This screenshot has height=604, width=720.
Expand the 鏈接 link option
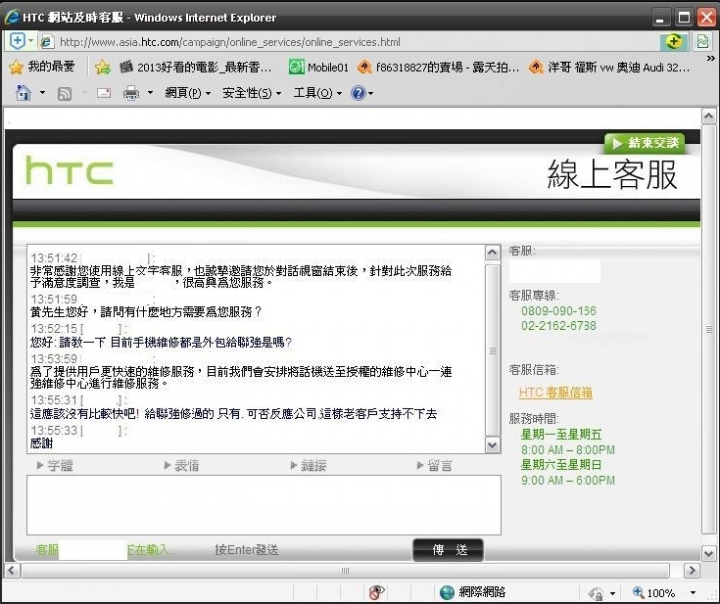coord(308,466)
